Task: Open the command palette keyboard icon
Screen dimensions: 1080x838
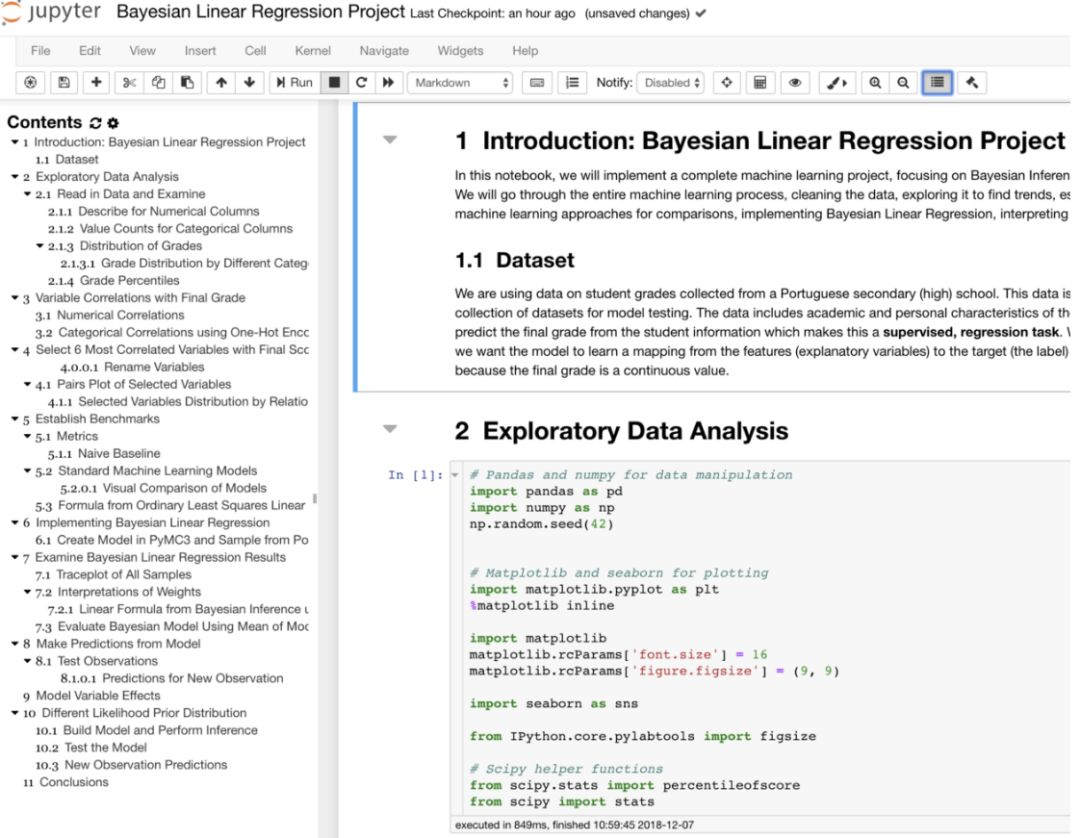Action: 536,82
